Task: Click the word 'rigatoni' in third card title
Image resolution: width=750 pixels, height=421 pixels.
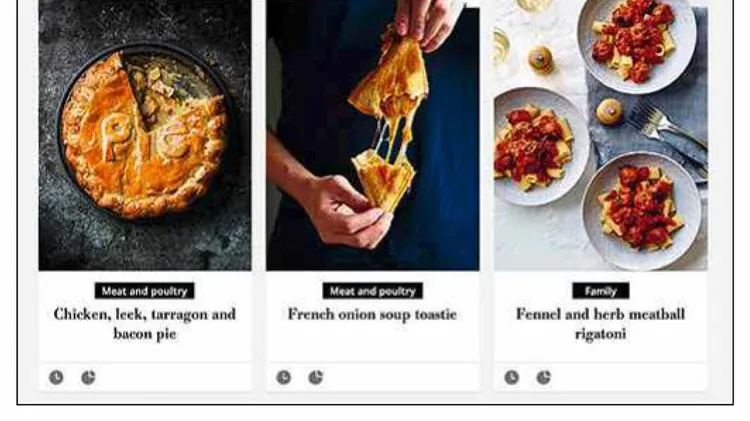Action: point(600,333)
